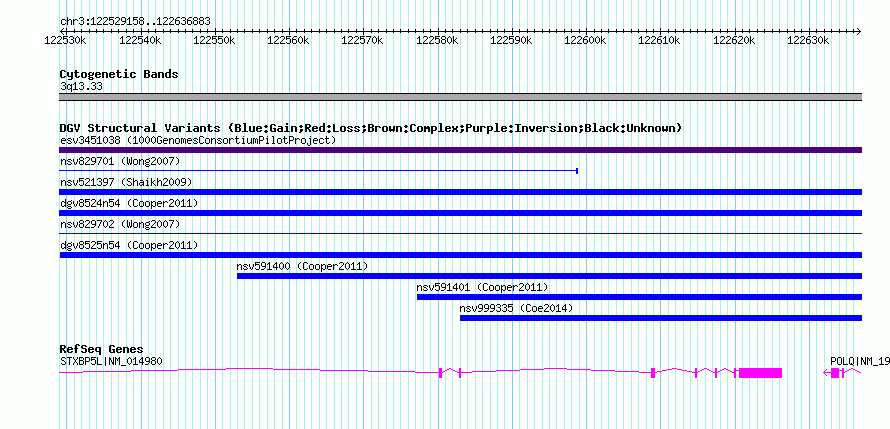Open the dgv8524n54 (Cooper2011) label
This screenshot has height=429, width=890.
[129, 203]
